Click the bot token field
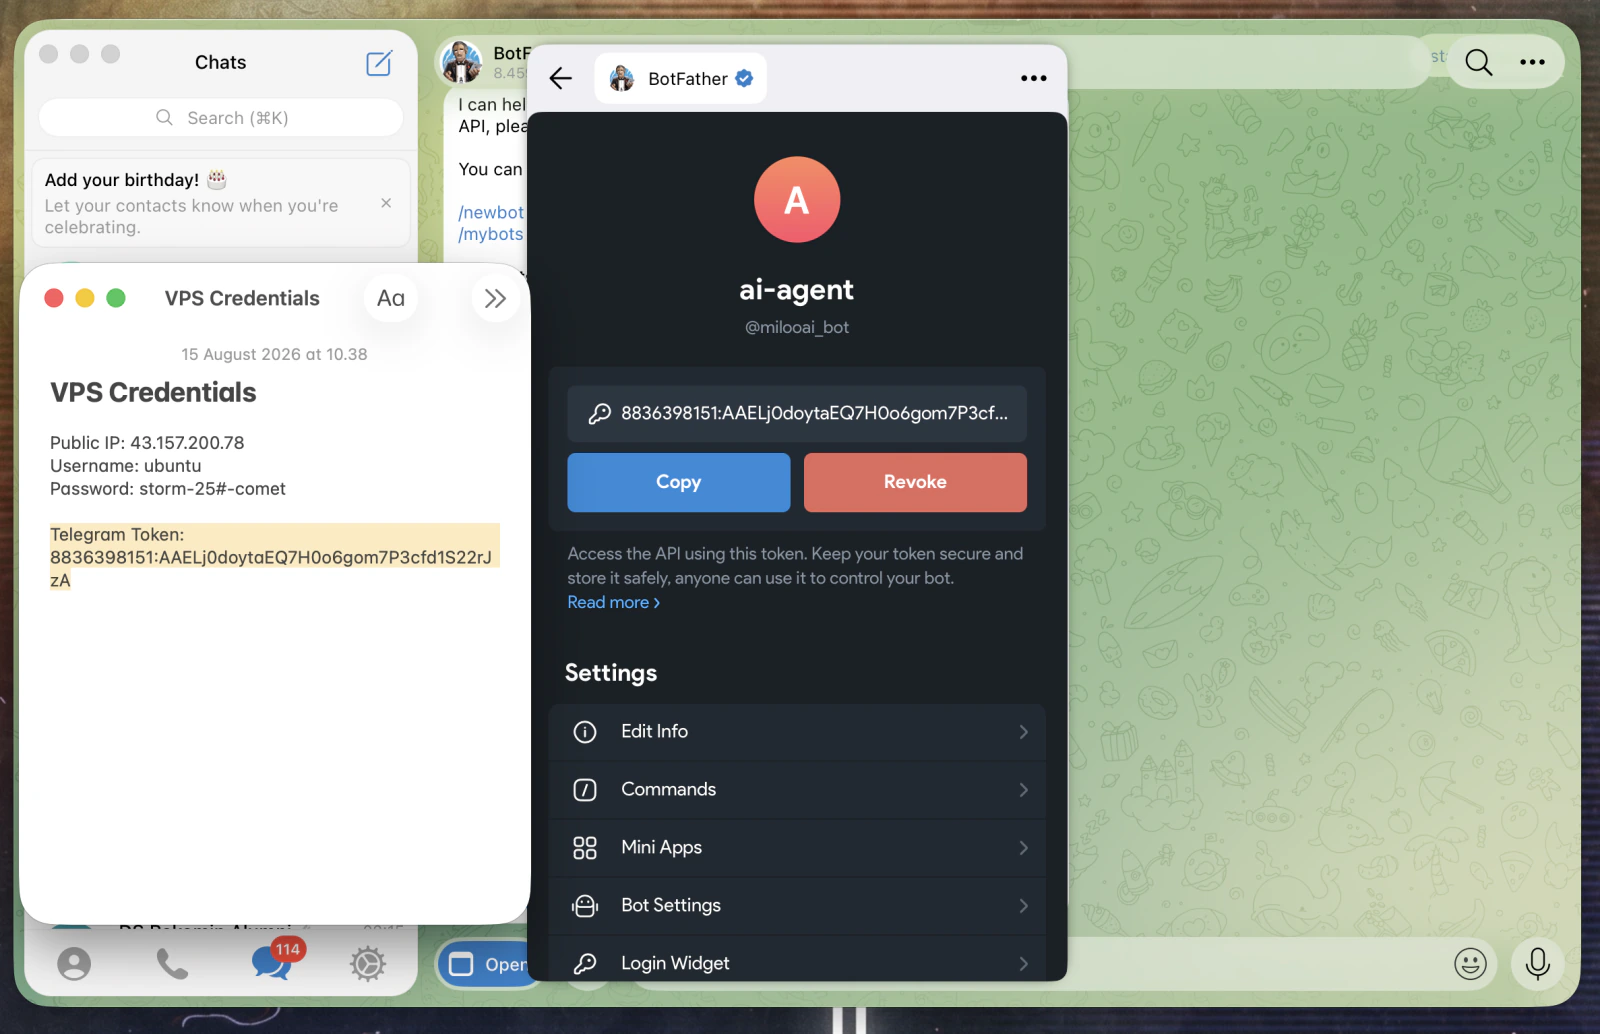Viewport: 1600px width, 1034px height. click(797, 414)
